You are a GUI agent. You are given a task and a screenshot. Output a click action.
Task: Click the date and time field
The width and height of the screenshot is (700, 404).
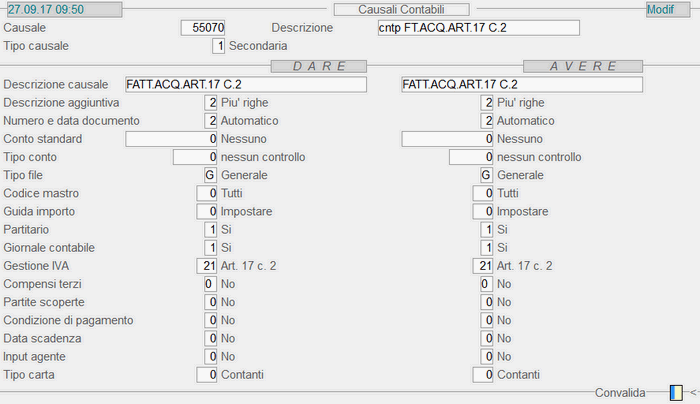click(x=64, y=9)
